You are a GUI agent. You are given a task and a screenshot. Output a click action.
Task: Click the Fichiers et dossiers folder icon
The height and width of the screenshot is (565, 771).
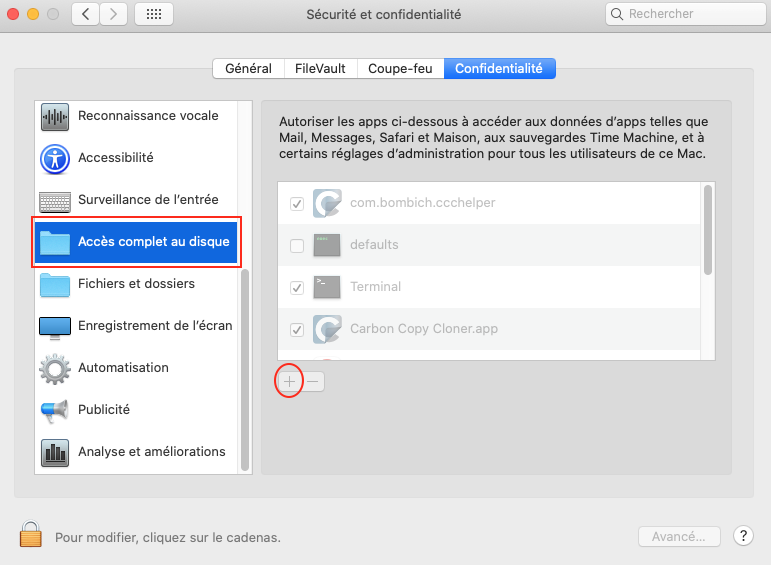[x=55, y=285]
